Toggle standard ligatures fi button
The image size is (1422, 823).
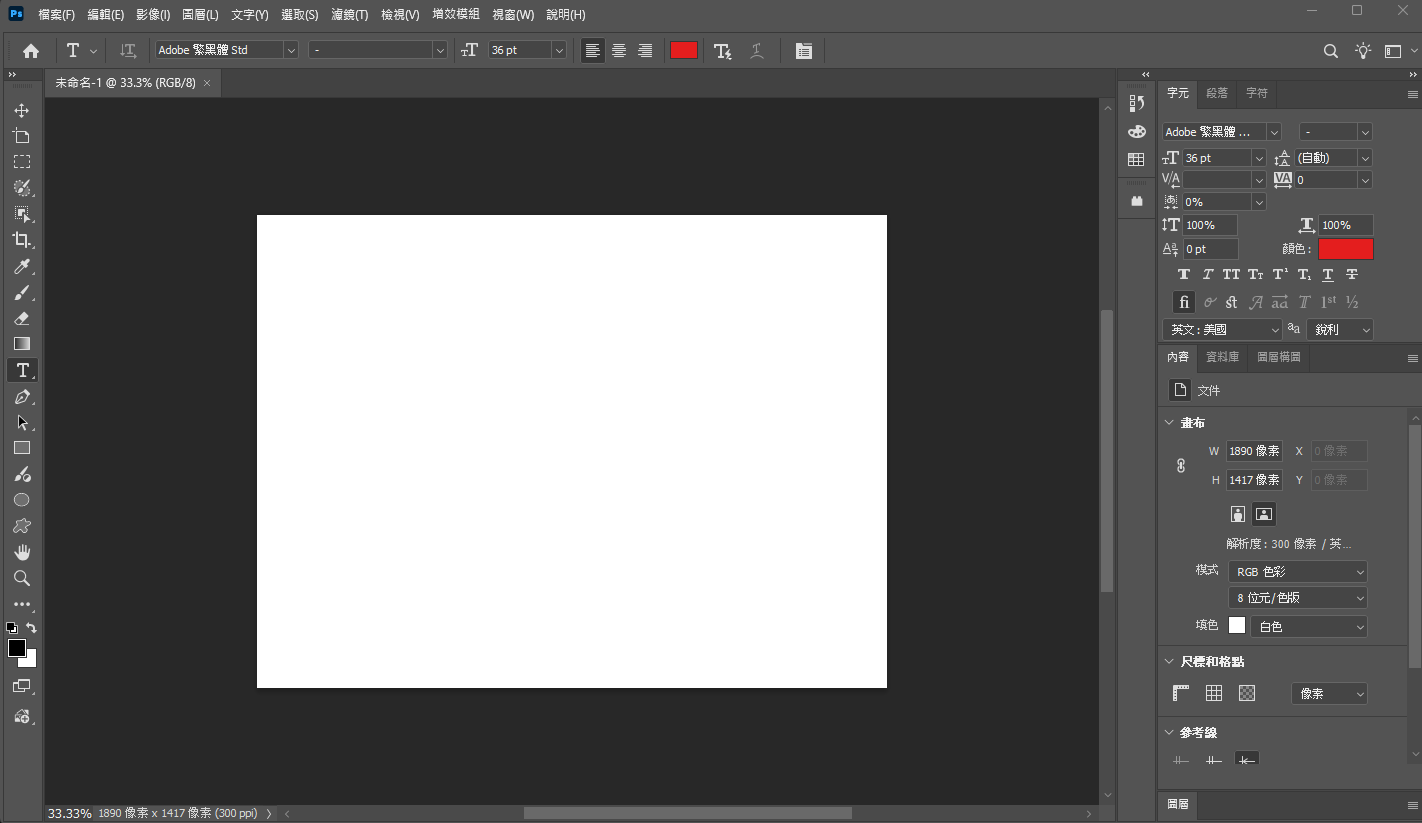[x=1184, y=302]
